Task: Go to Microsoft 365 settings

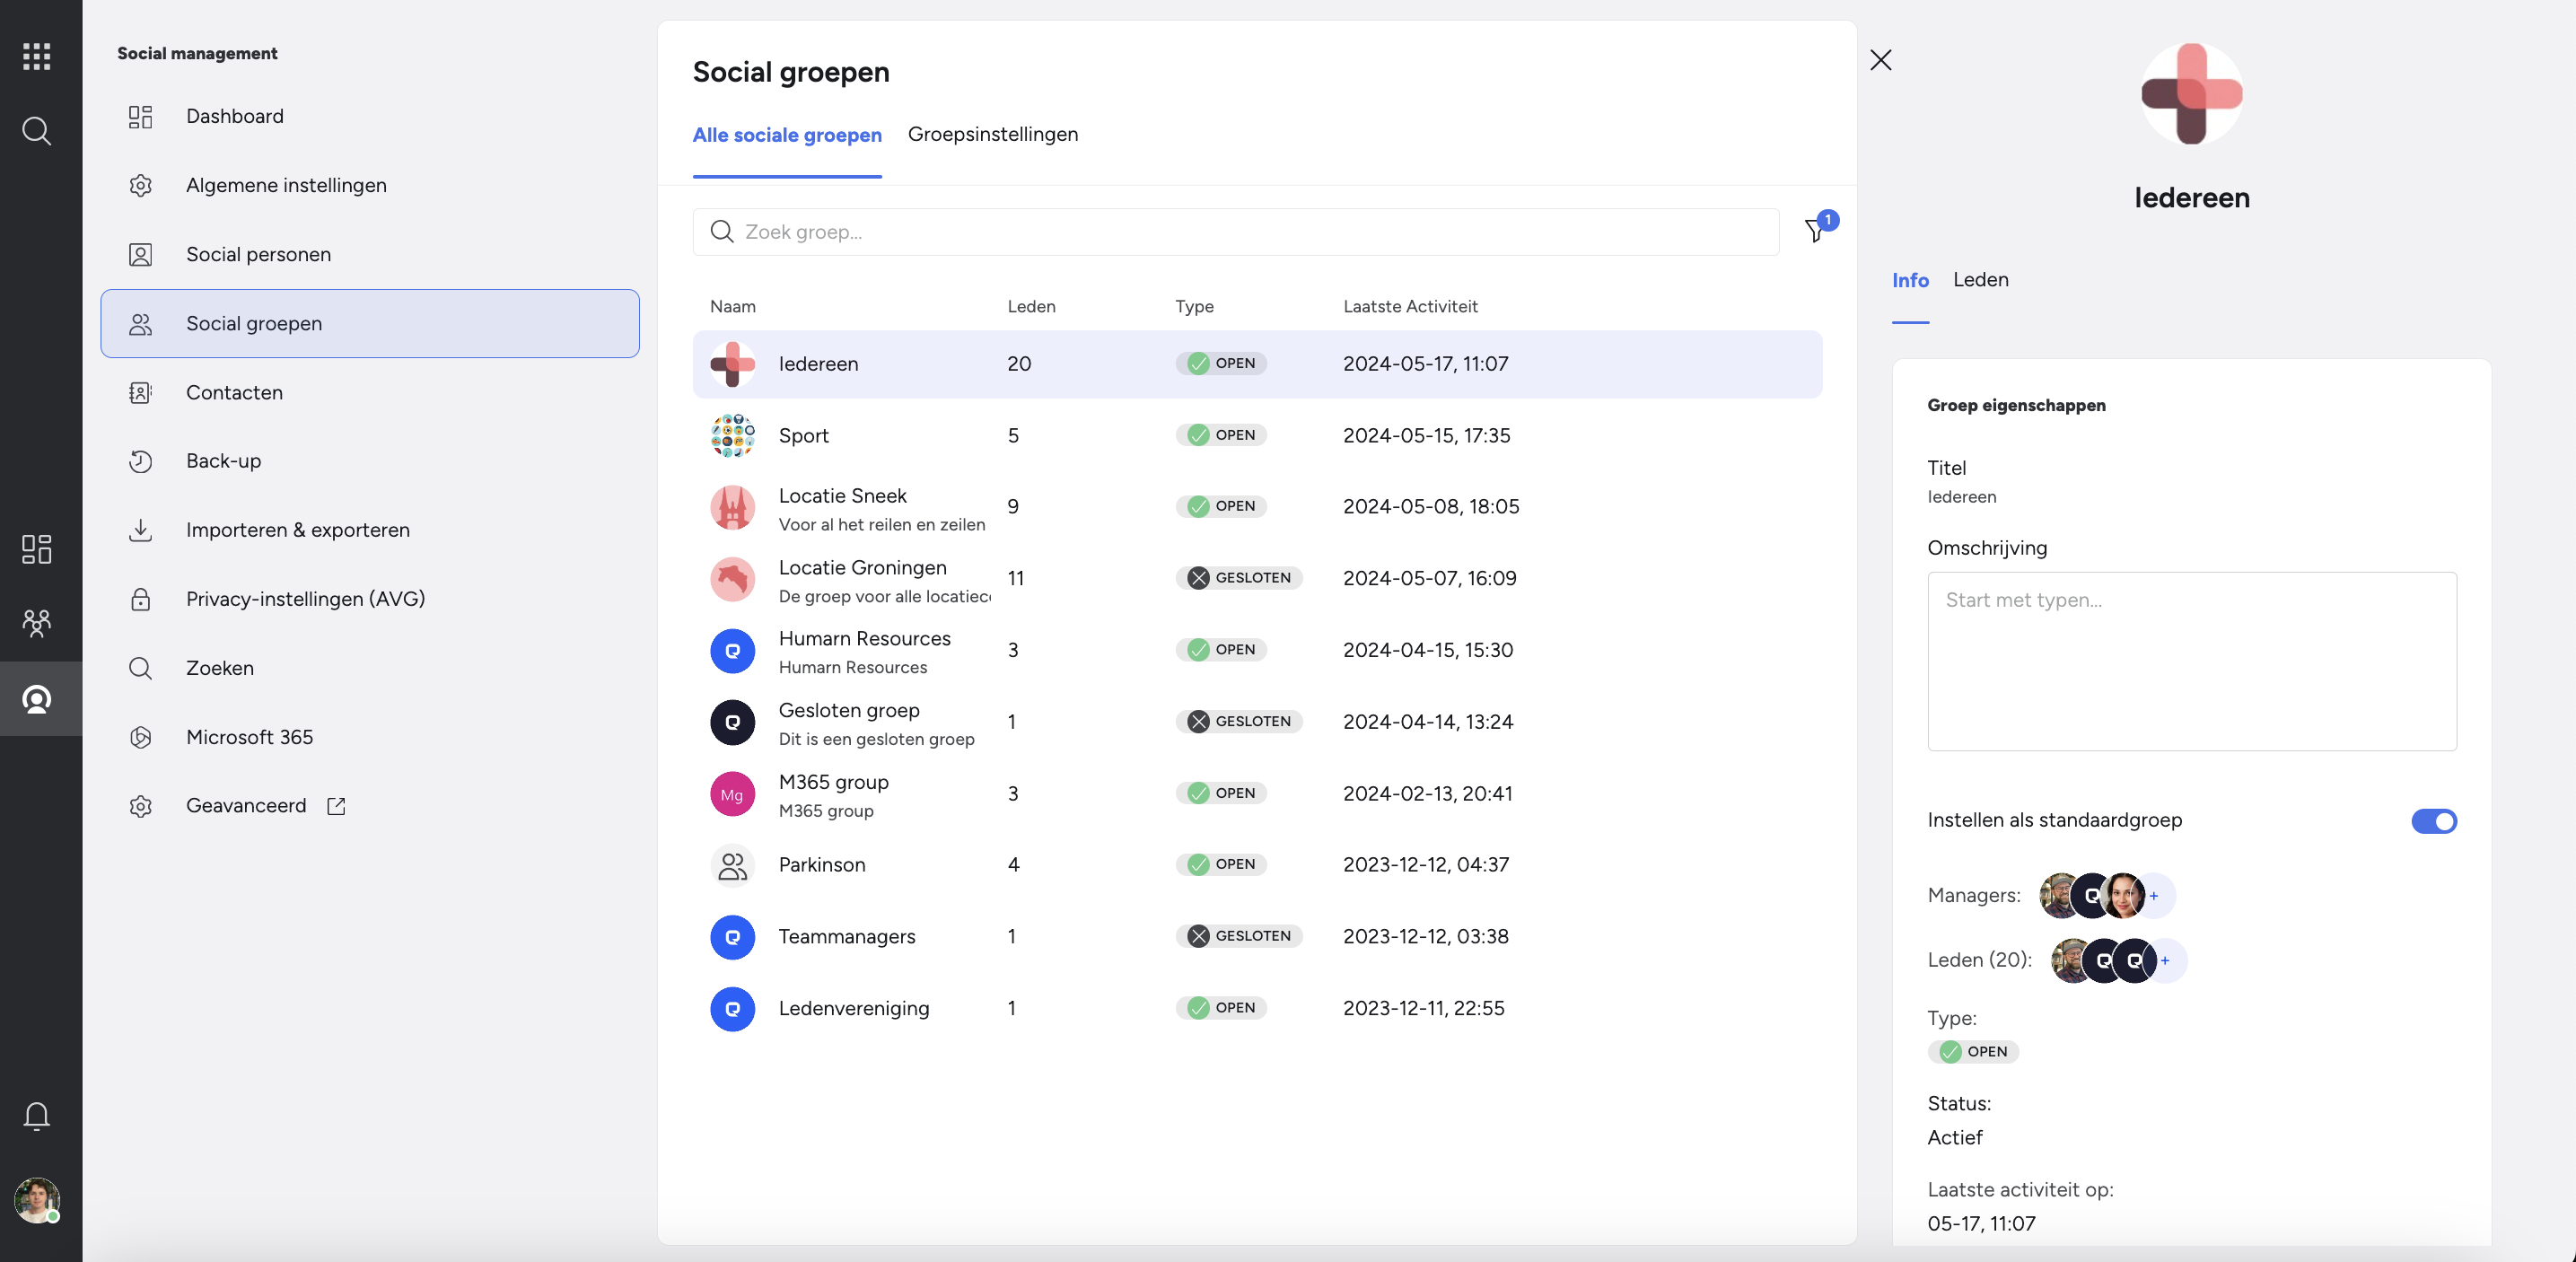Action: click(249, 737)
